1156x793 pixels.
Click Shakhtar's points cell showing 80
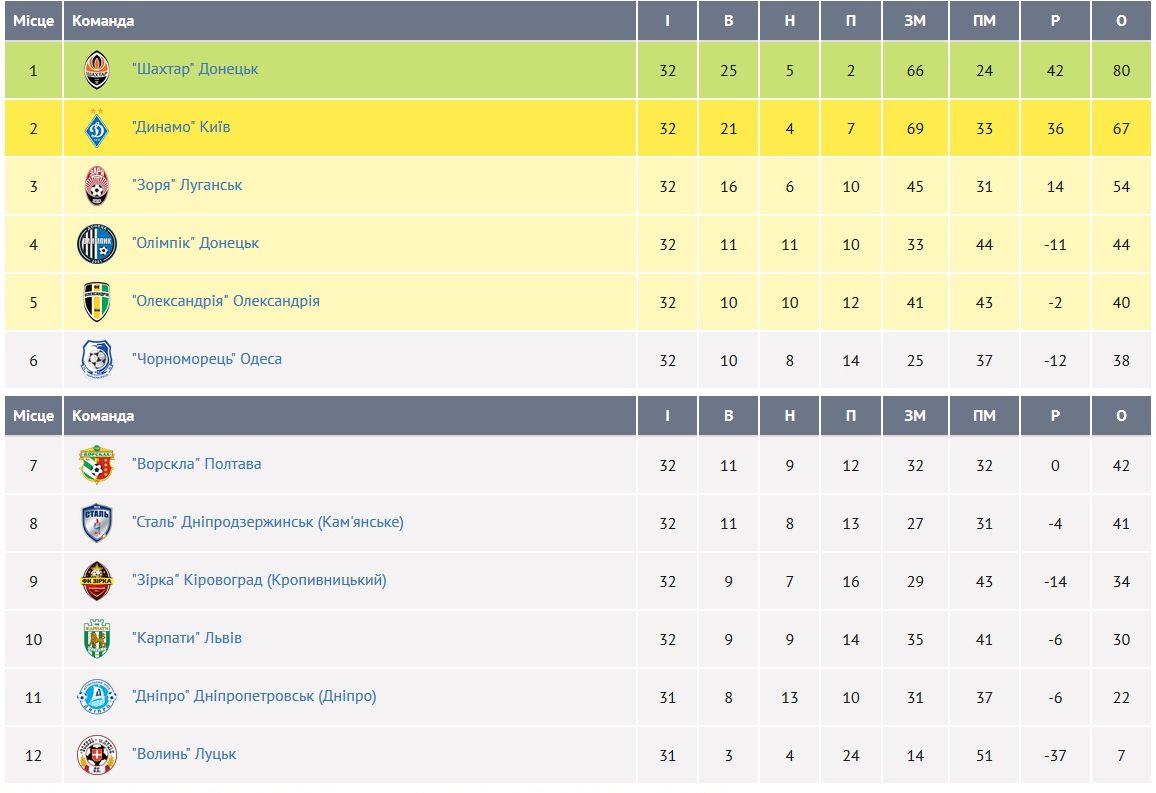click(1121, 70)
